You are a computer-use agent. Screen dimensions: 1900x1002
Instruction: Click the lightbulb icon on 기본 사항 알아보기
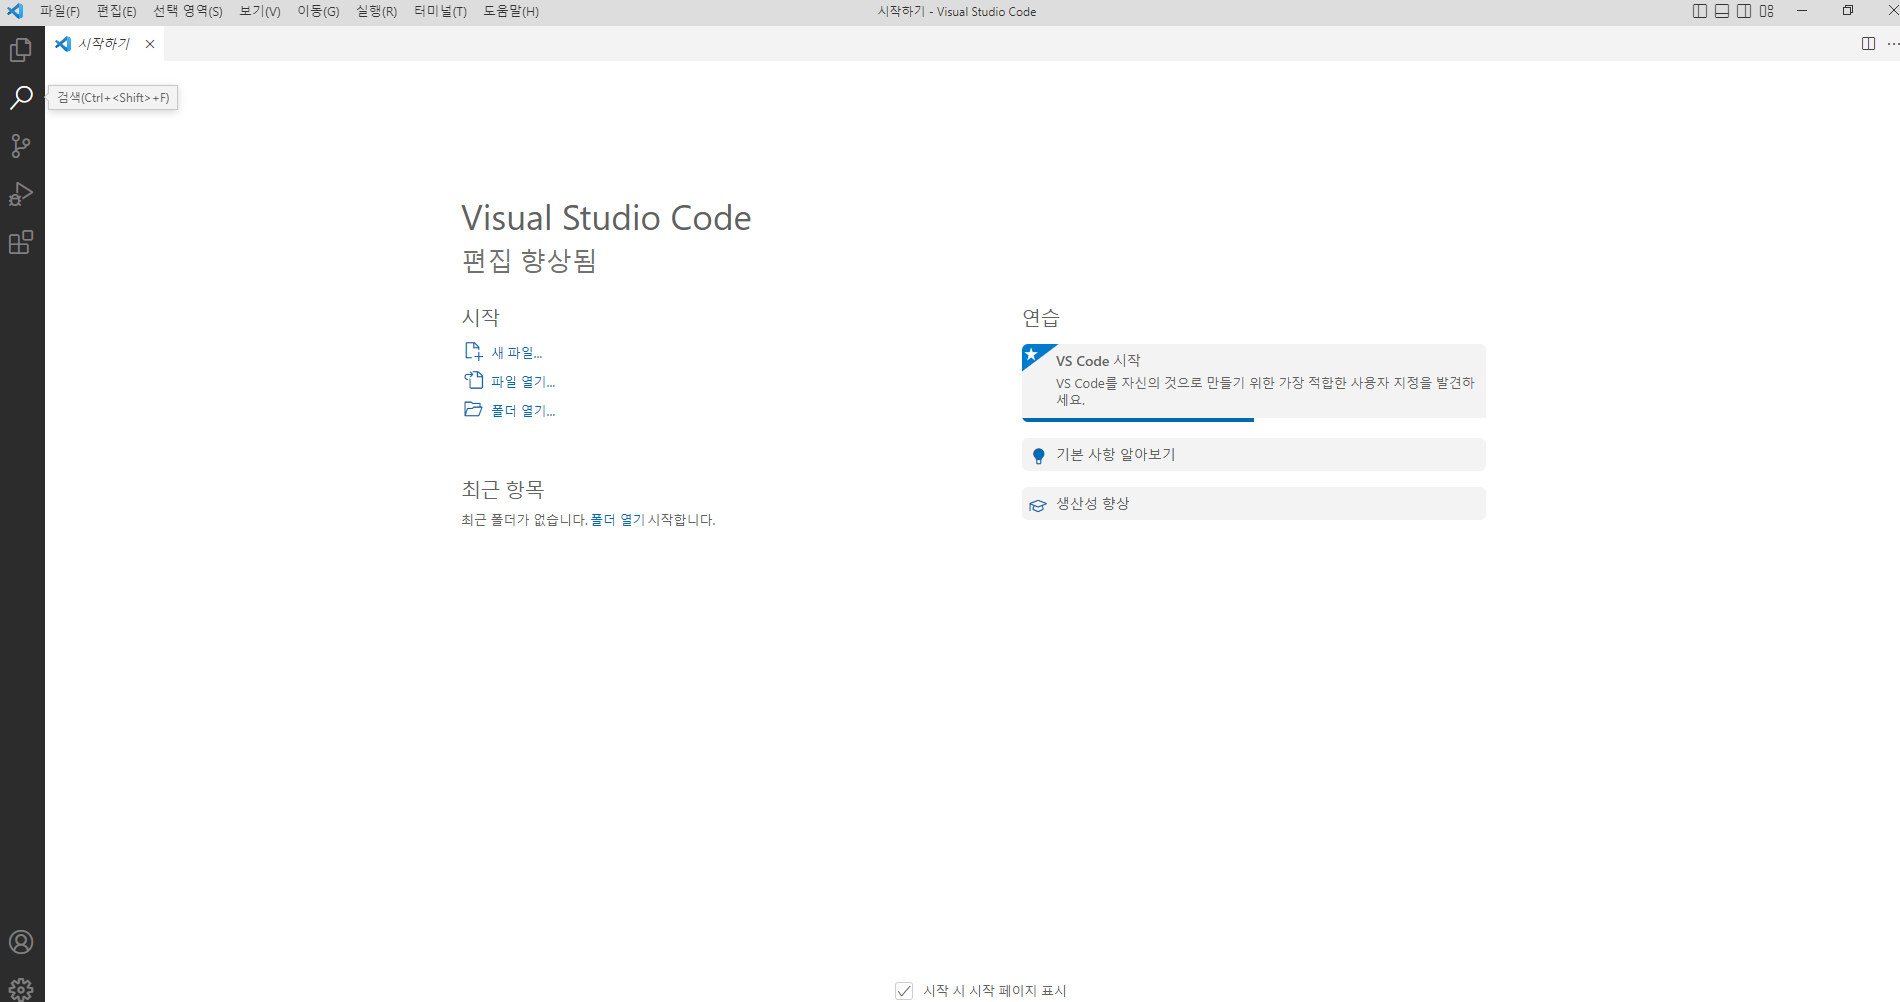point(1039,456)
